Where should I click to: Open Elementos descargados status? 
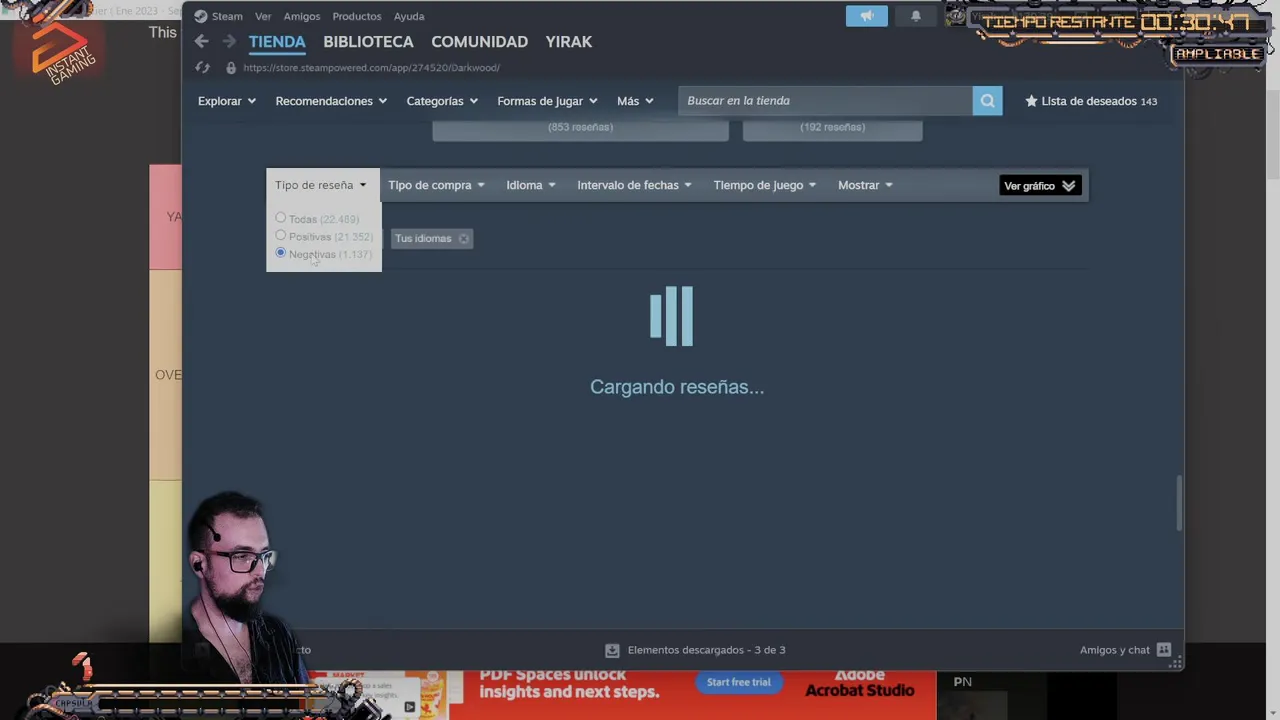pos(696,650)
